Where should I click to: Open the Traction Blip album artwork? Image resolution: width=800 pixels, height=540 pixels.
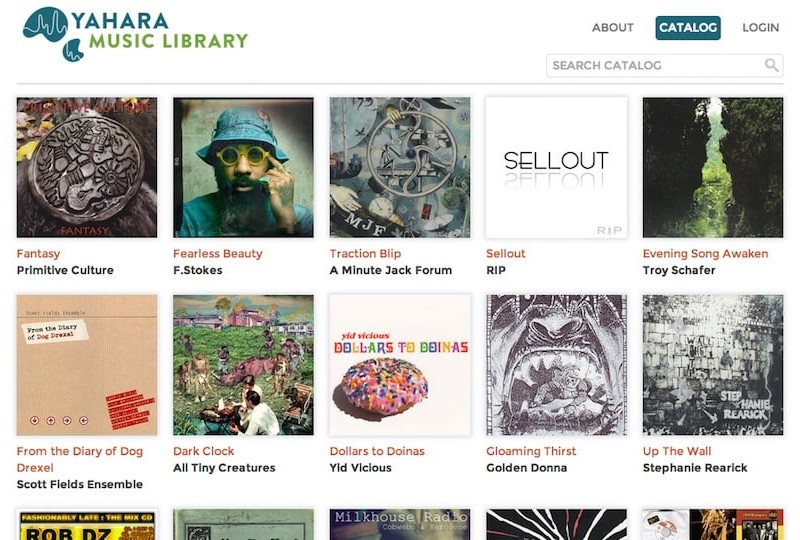400,167
